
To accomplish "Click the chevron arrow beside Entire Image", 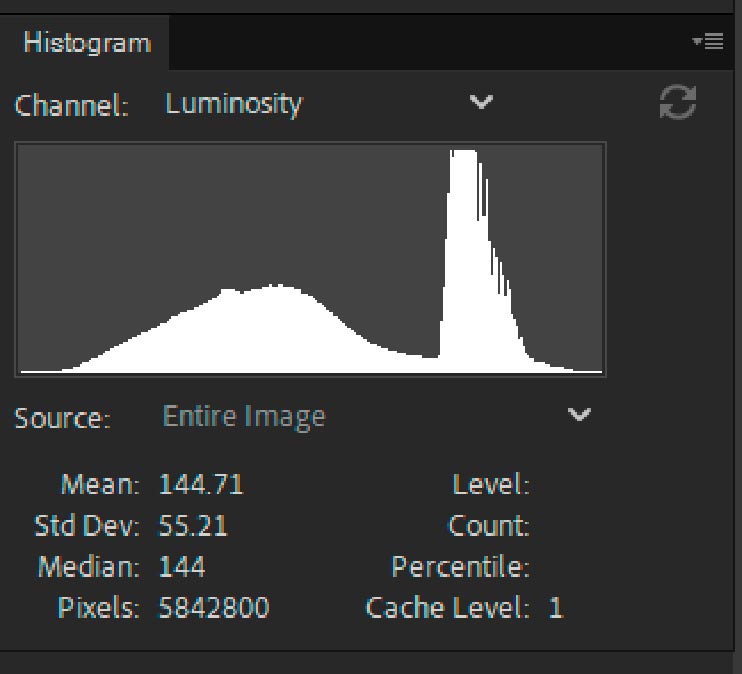I will pyautogui.click(x=580, y=415).
